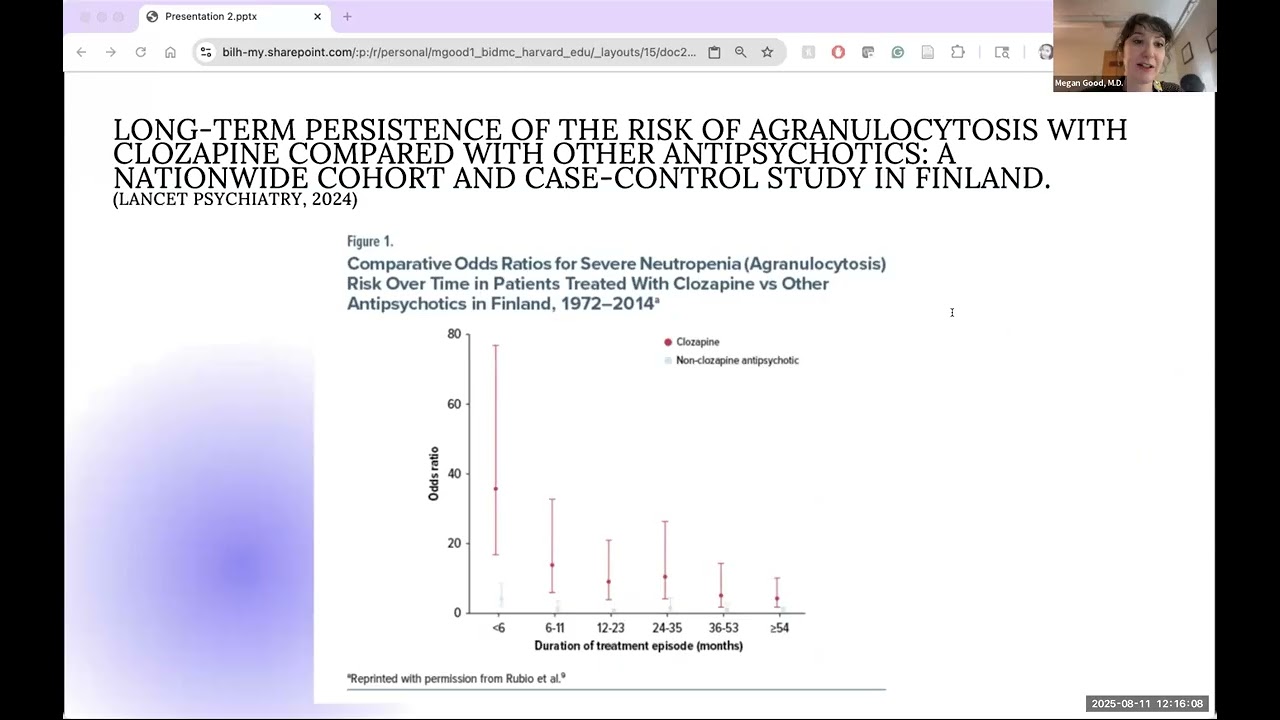
Task: Open the browser home page
Action: (x=170, y=52)
